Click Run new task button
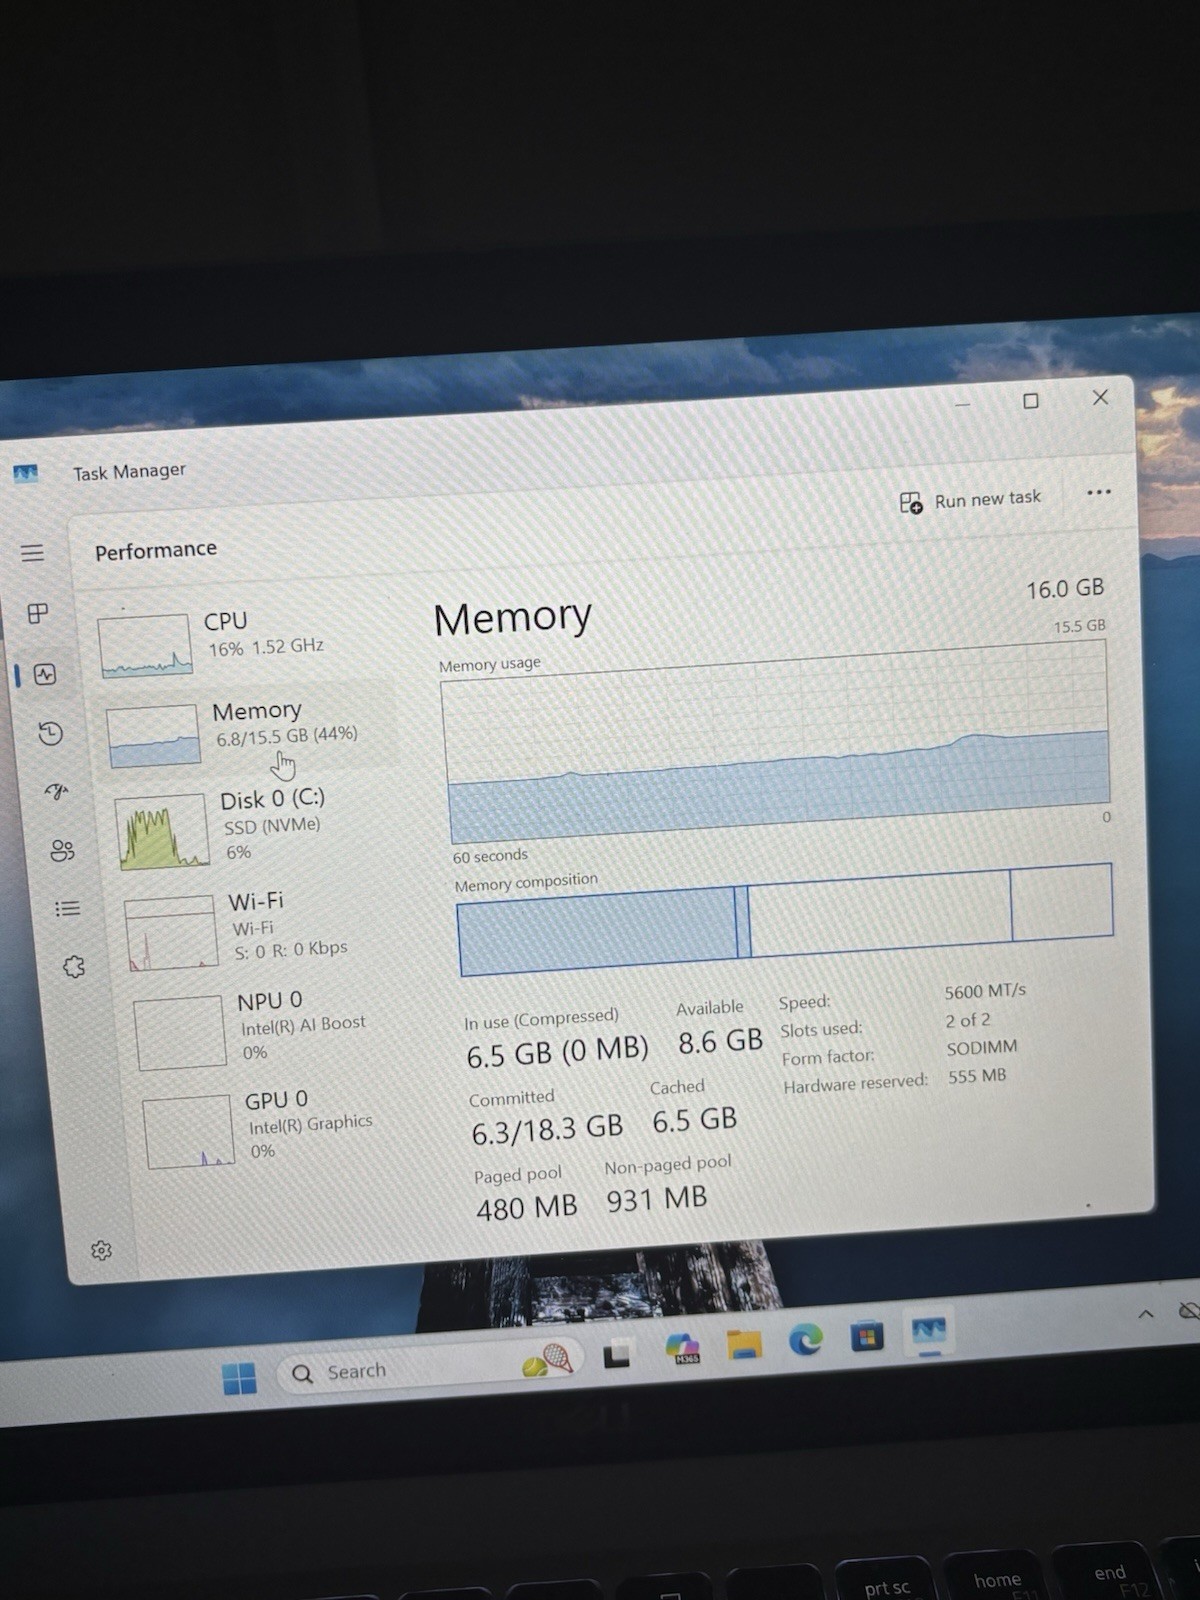 coord(970,500)
